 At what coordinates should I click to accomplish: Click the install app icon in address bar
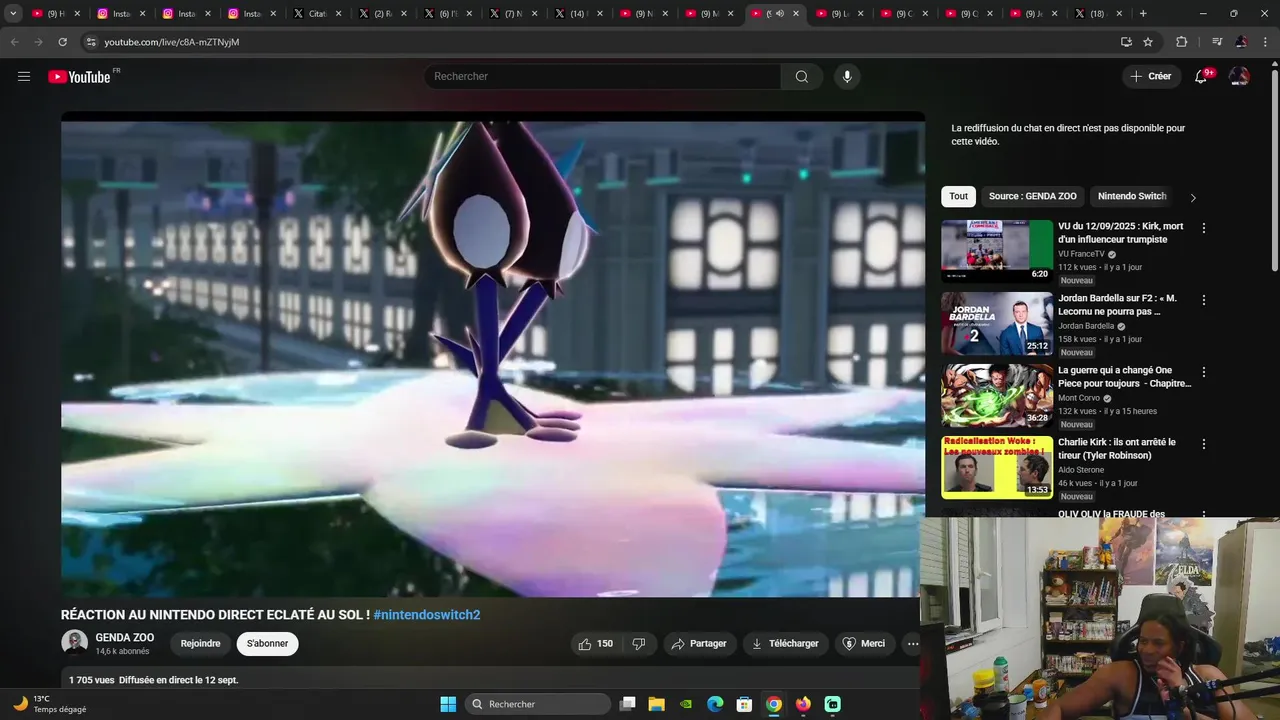[1126, 42]
